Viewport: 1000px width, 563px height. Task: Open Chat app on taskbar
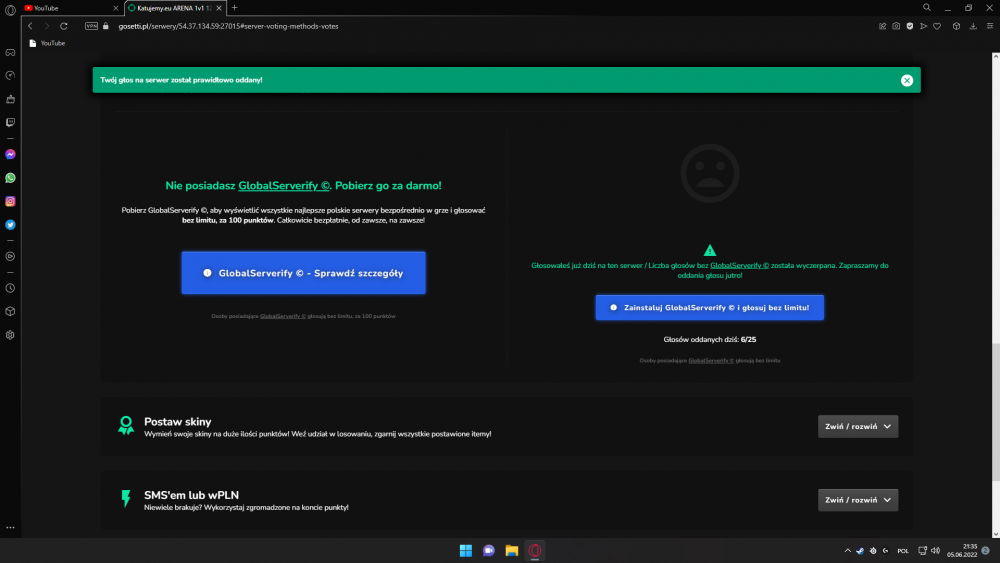[489, 550]
